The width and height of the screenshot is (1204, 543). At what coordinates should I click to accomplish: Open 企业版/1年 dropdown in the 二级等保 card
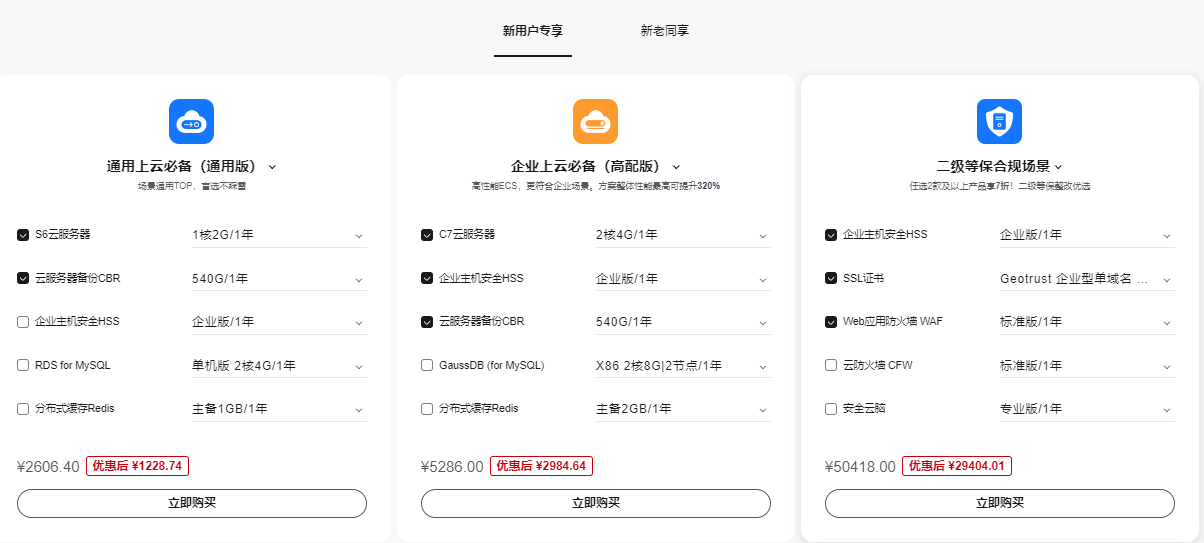click(x=1087, y=235)
